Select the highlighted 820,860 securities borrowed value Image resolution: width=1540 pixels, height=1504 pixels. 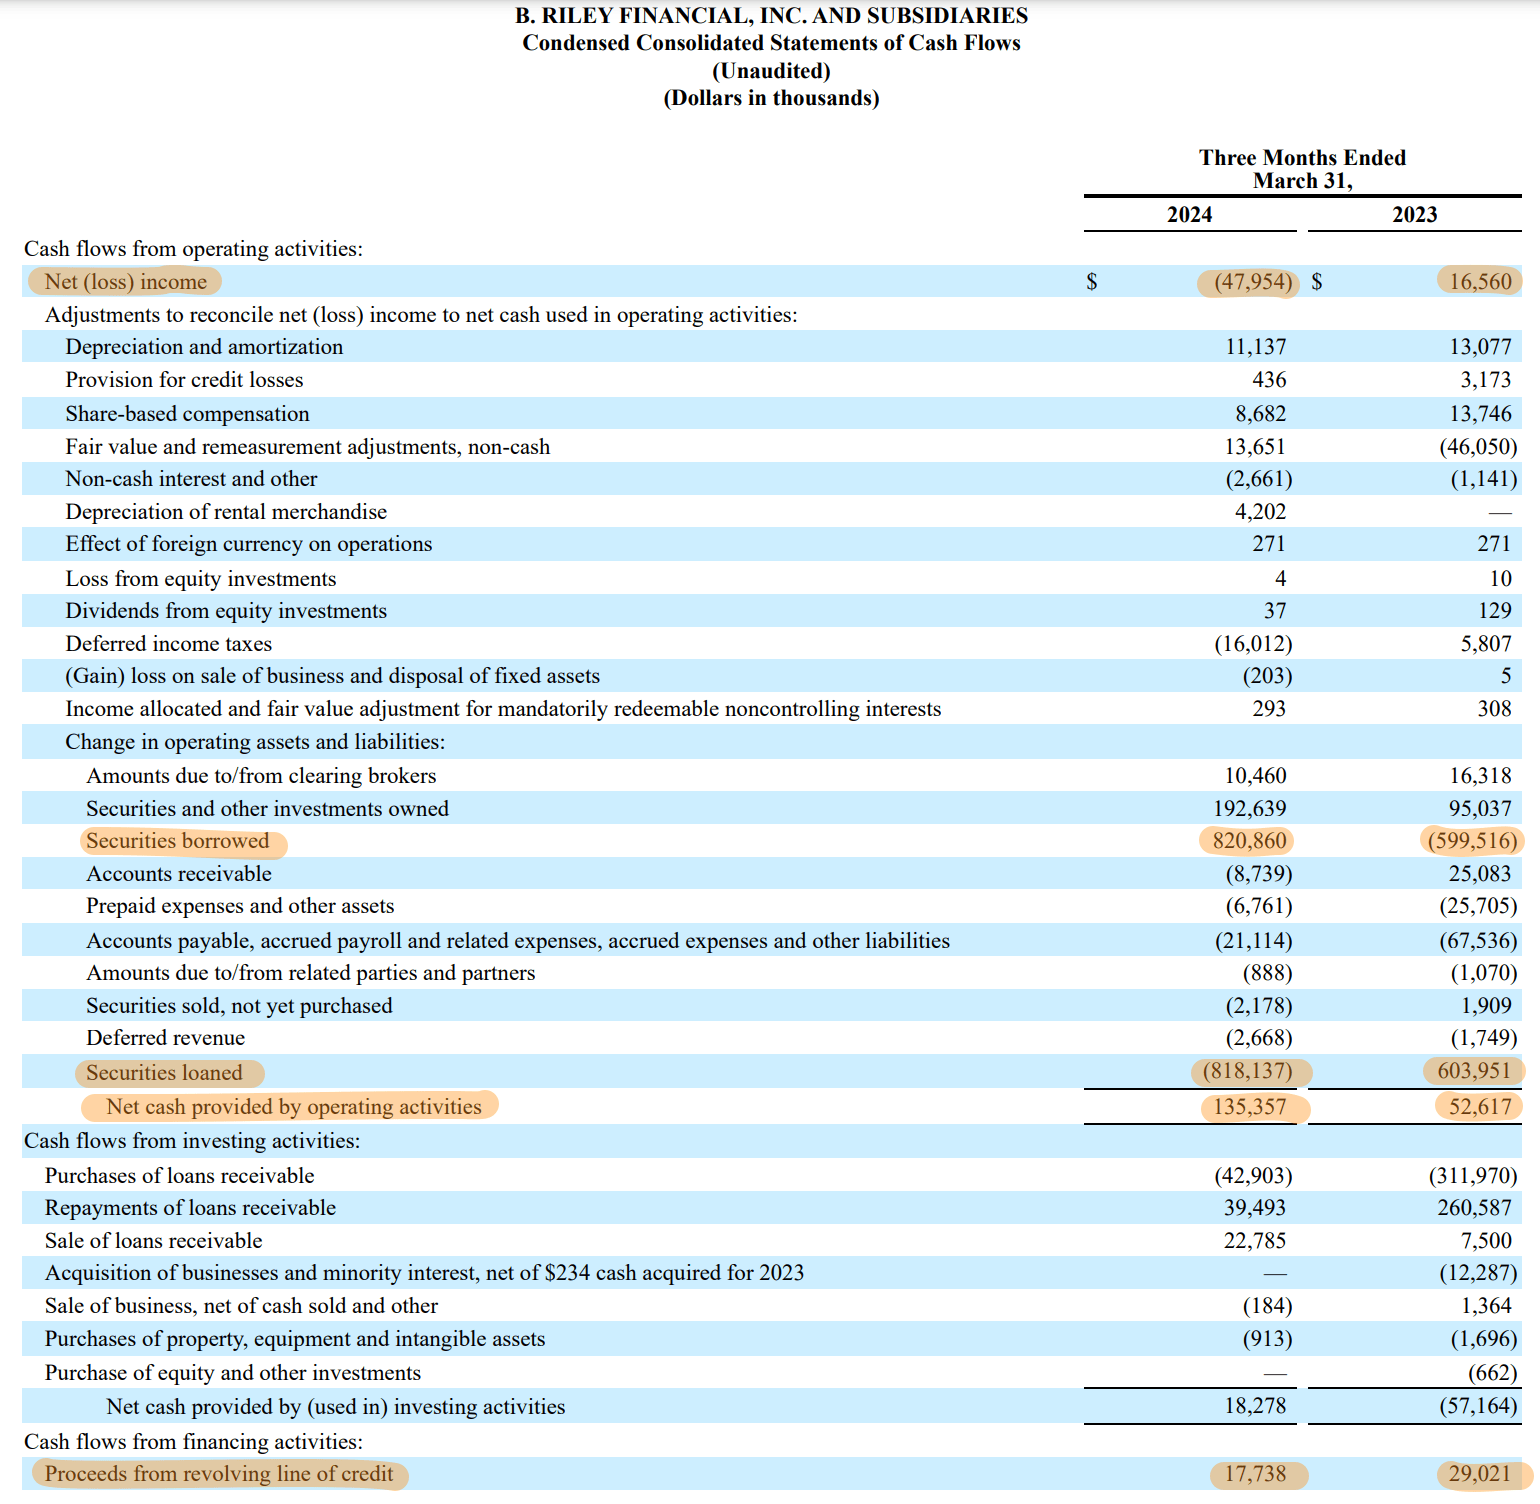pos(1250,841)
